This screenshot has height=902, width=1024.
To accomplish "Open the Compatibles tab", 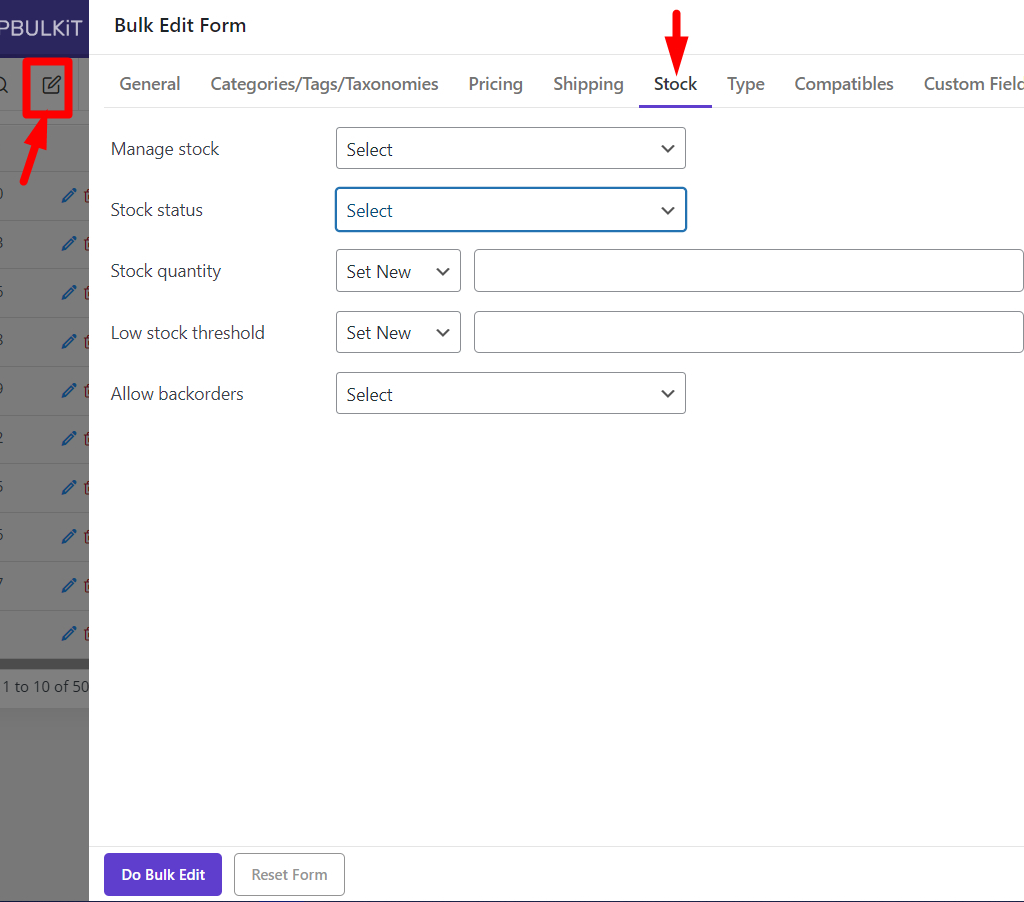I will [x=844, y=84].
